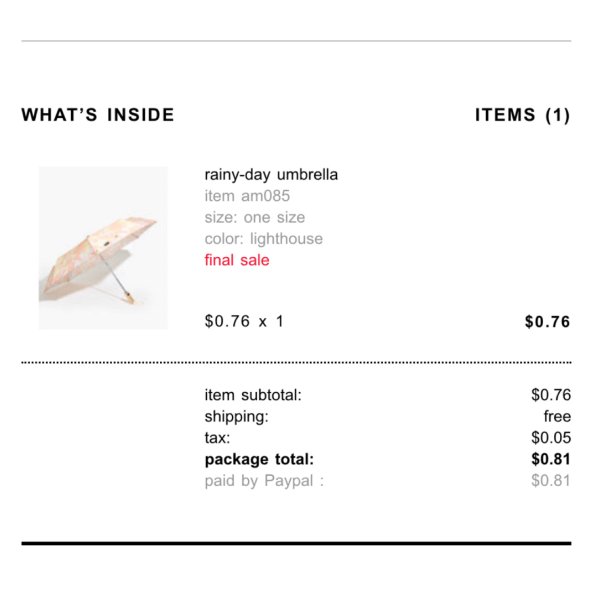Click the shipping label
This screenshot has width=600, height=600.
pyautogui.click(x=236, y=417)
